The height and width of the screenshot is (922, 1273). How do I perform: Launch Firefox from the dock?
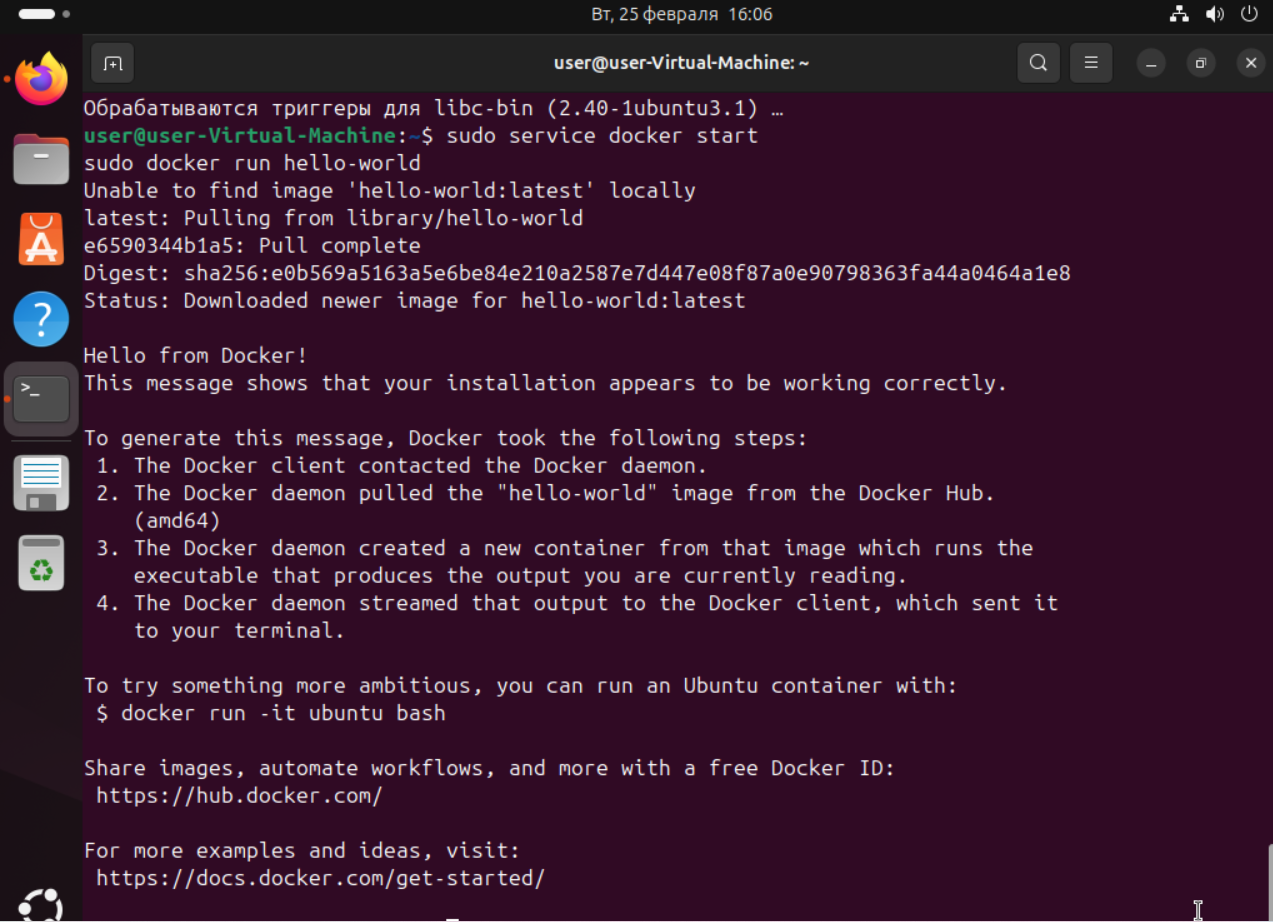tap(41, 79)
